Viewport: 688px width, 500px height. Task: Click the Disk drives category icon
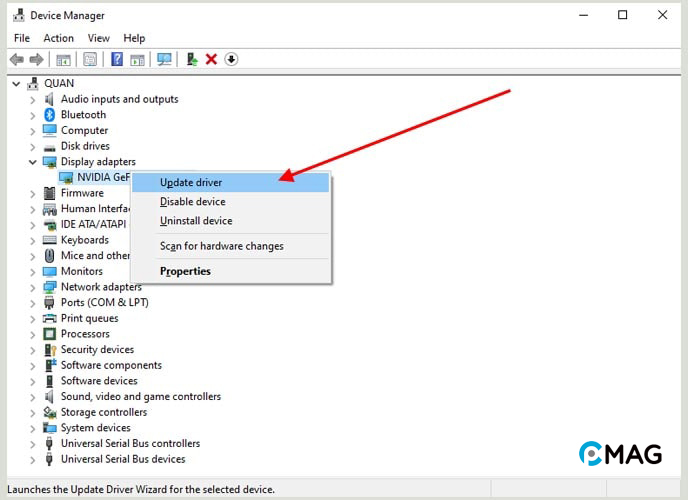tap(50, 147)
